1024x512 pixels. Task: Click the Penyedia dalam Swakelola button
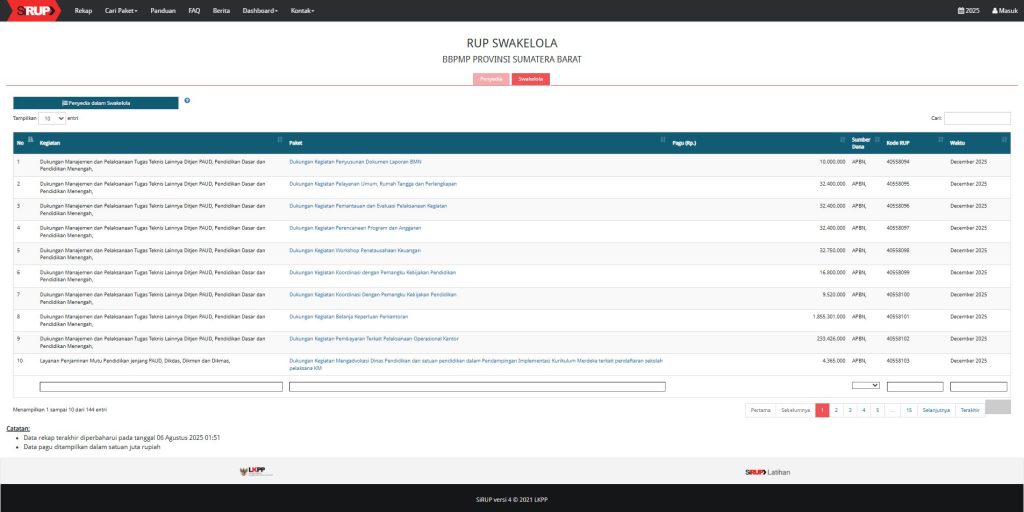pos(96,102)
